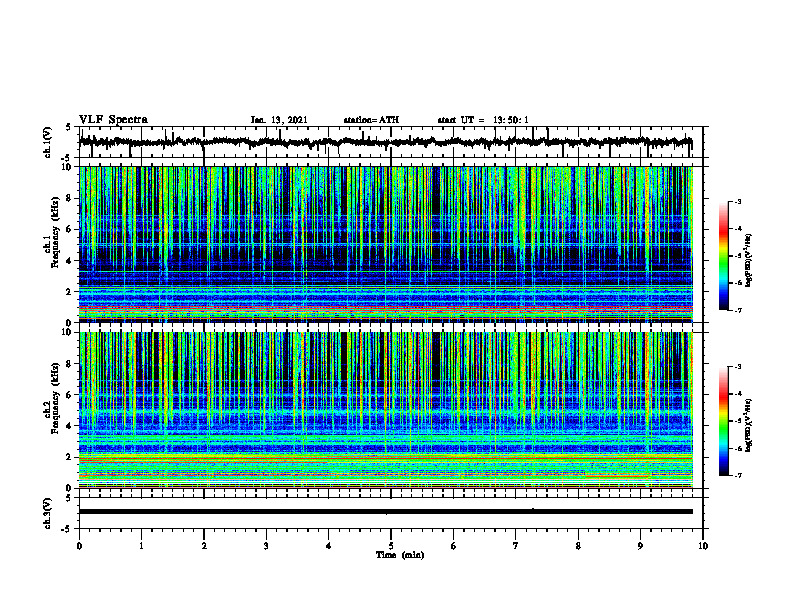Click the time axis tick label "7"
Viewport: 792px width, 612px height.
pos(516,546)
